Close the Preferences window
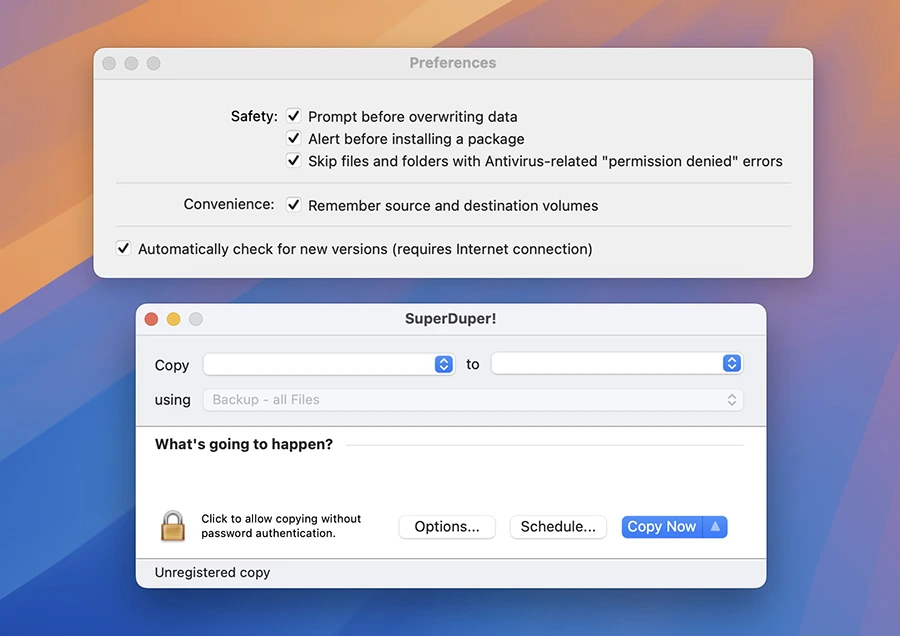This screenshot has height=636, width=900. point(109,63)
